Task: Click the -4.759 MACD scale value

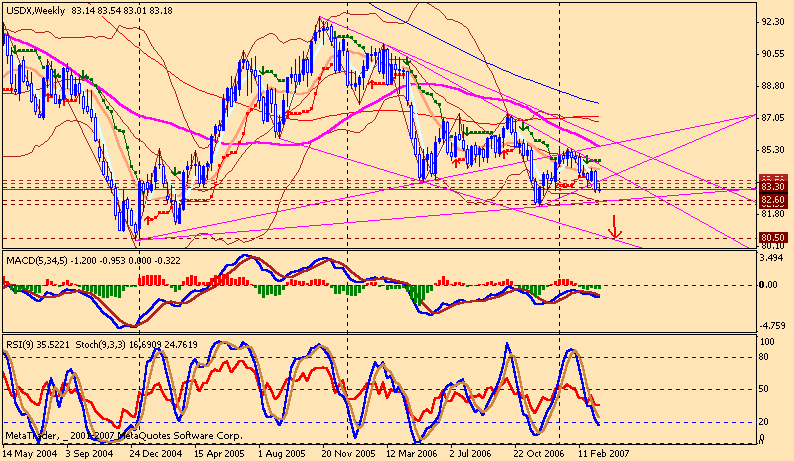Action: tap(772, 325)
